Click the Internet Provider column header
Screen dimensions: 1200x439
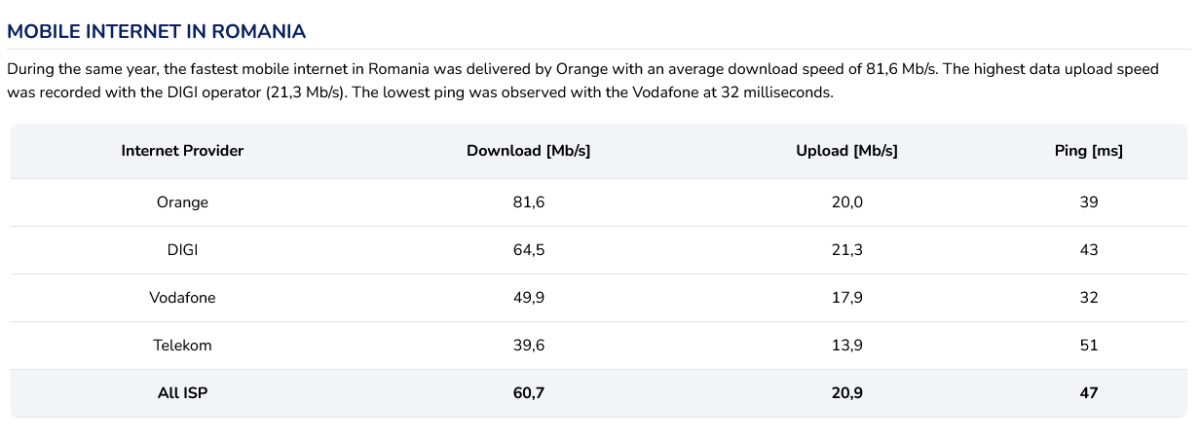[182, 151]
